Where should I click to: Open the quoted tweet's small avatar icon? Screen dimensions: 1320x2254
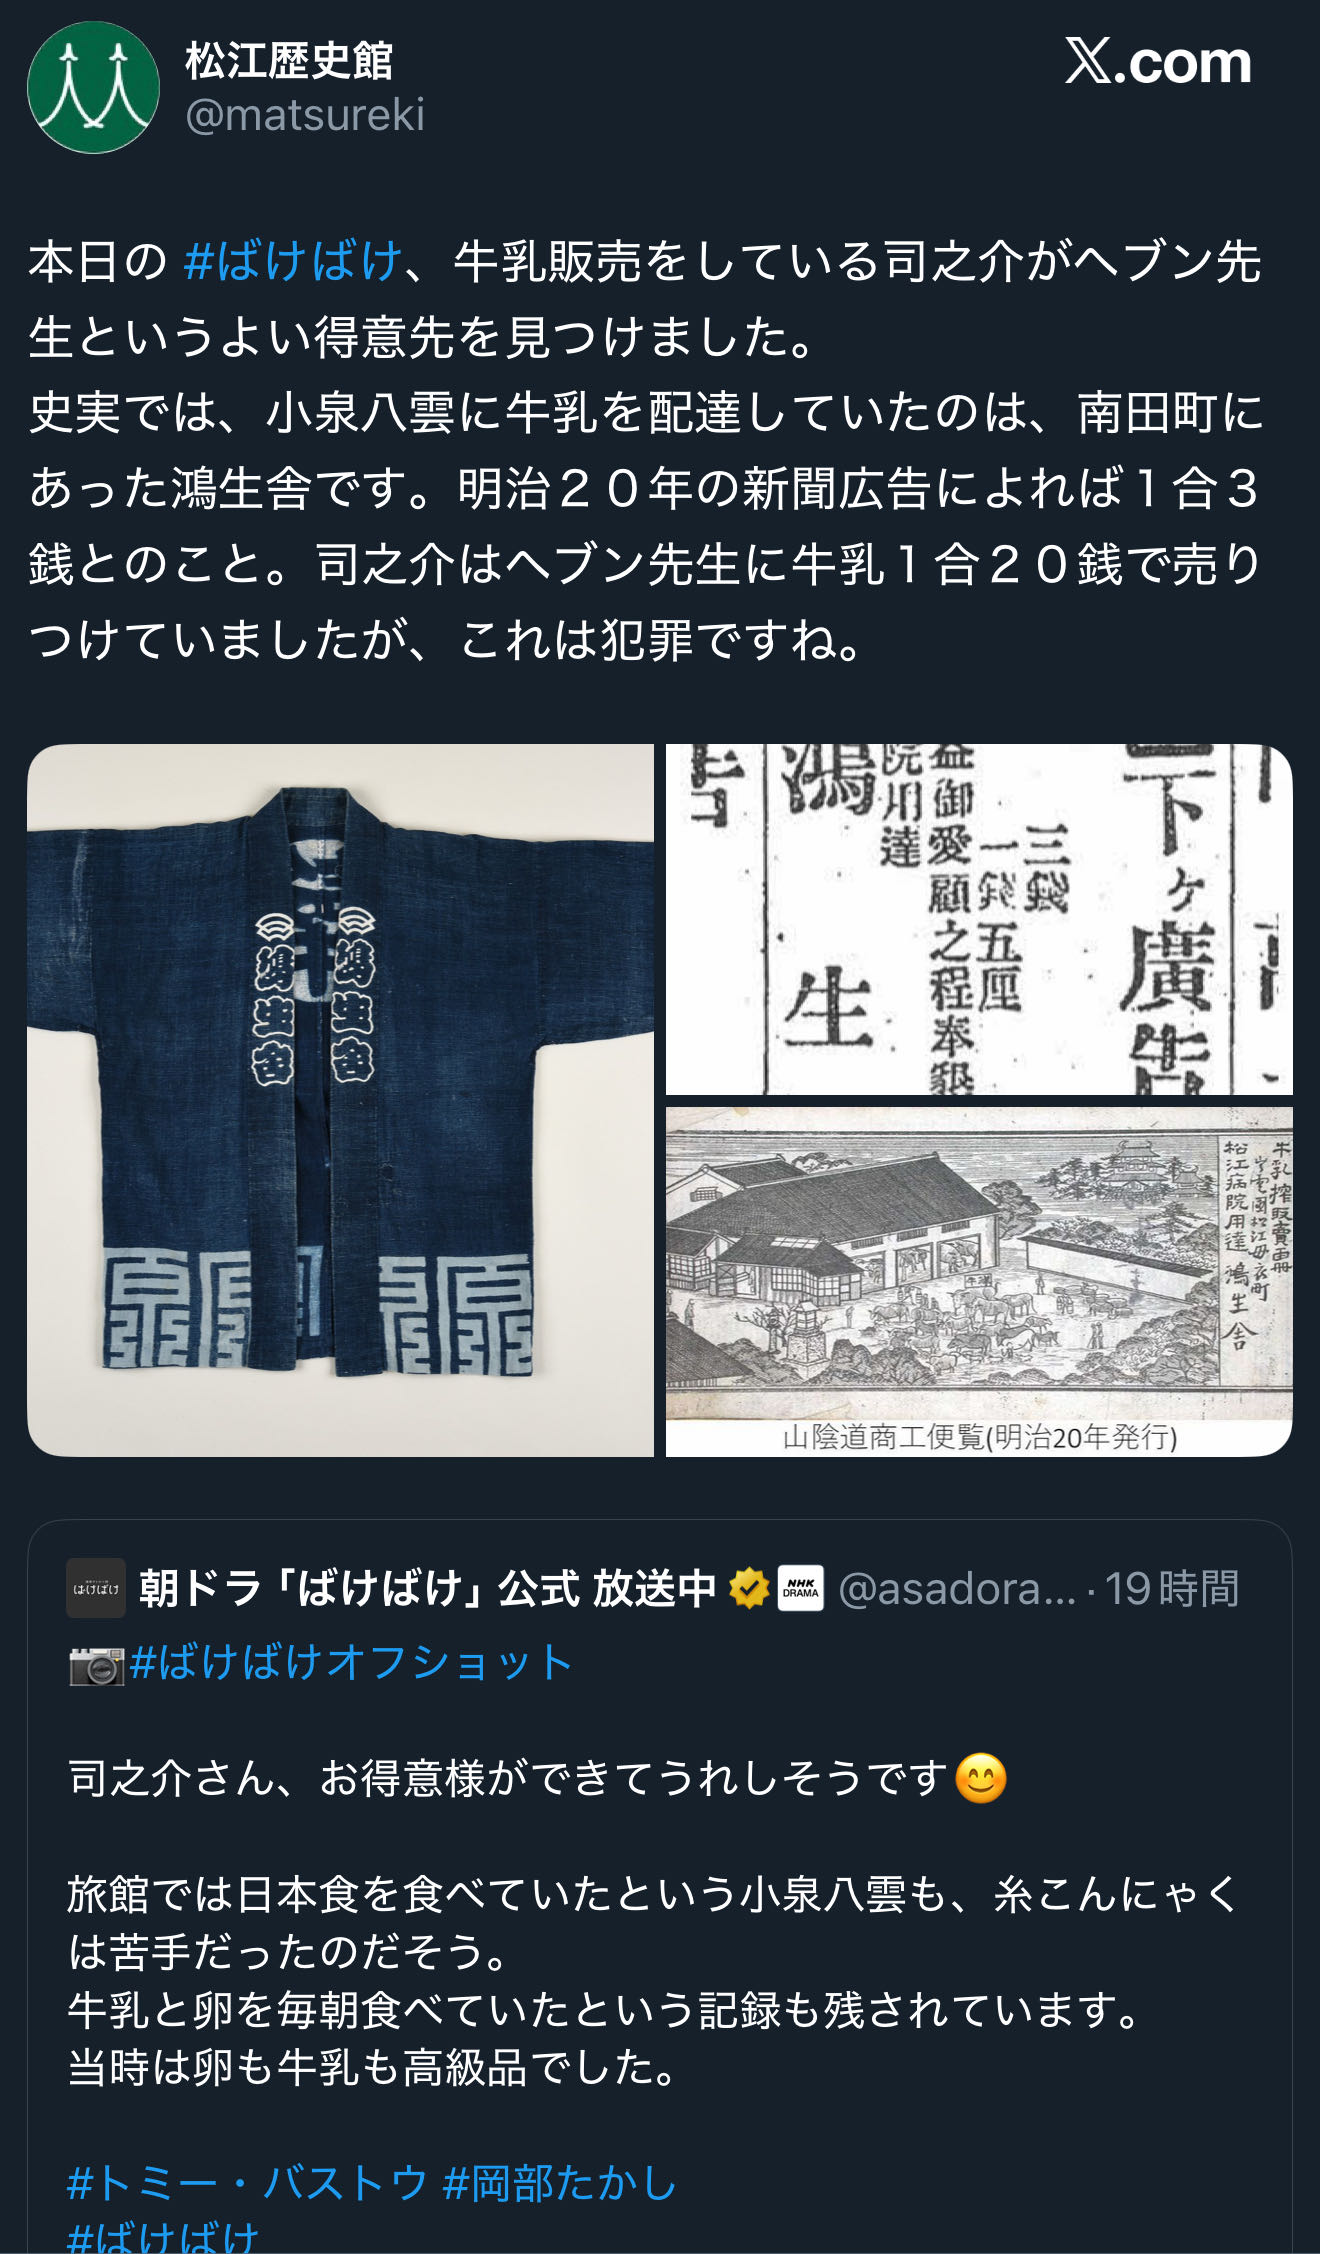pyautogui.click(x=96, y=1588)
